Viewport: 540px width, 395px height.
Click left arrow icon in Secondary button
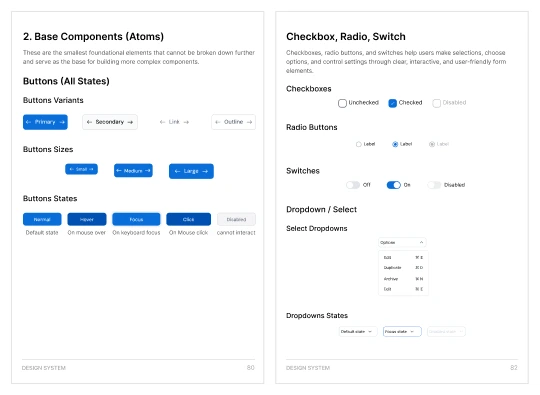[x=89, y=122]
